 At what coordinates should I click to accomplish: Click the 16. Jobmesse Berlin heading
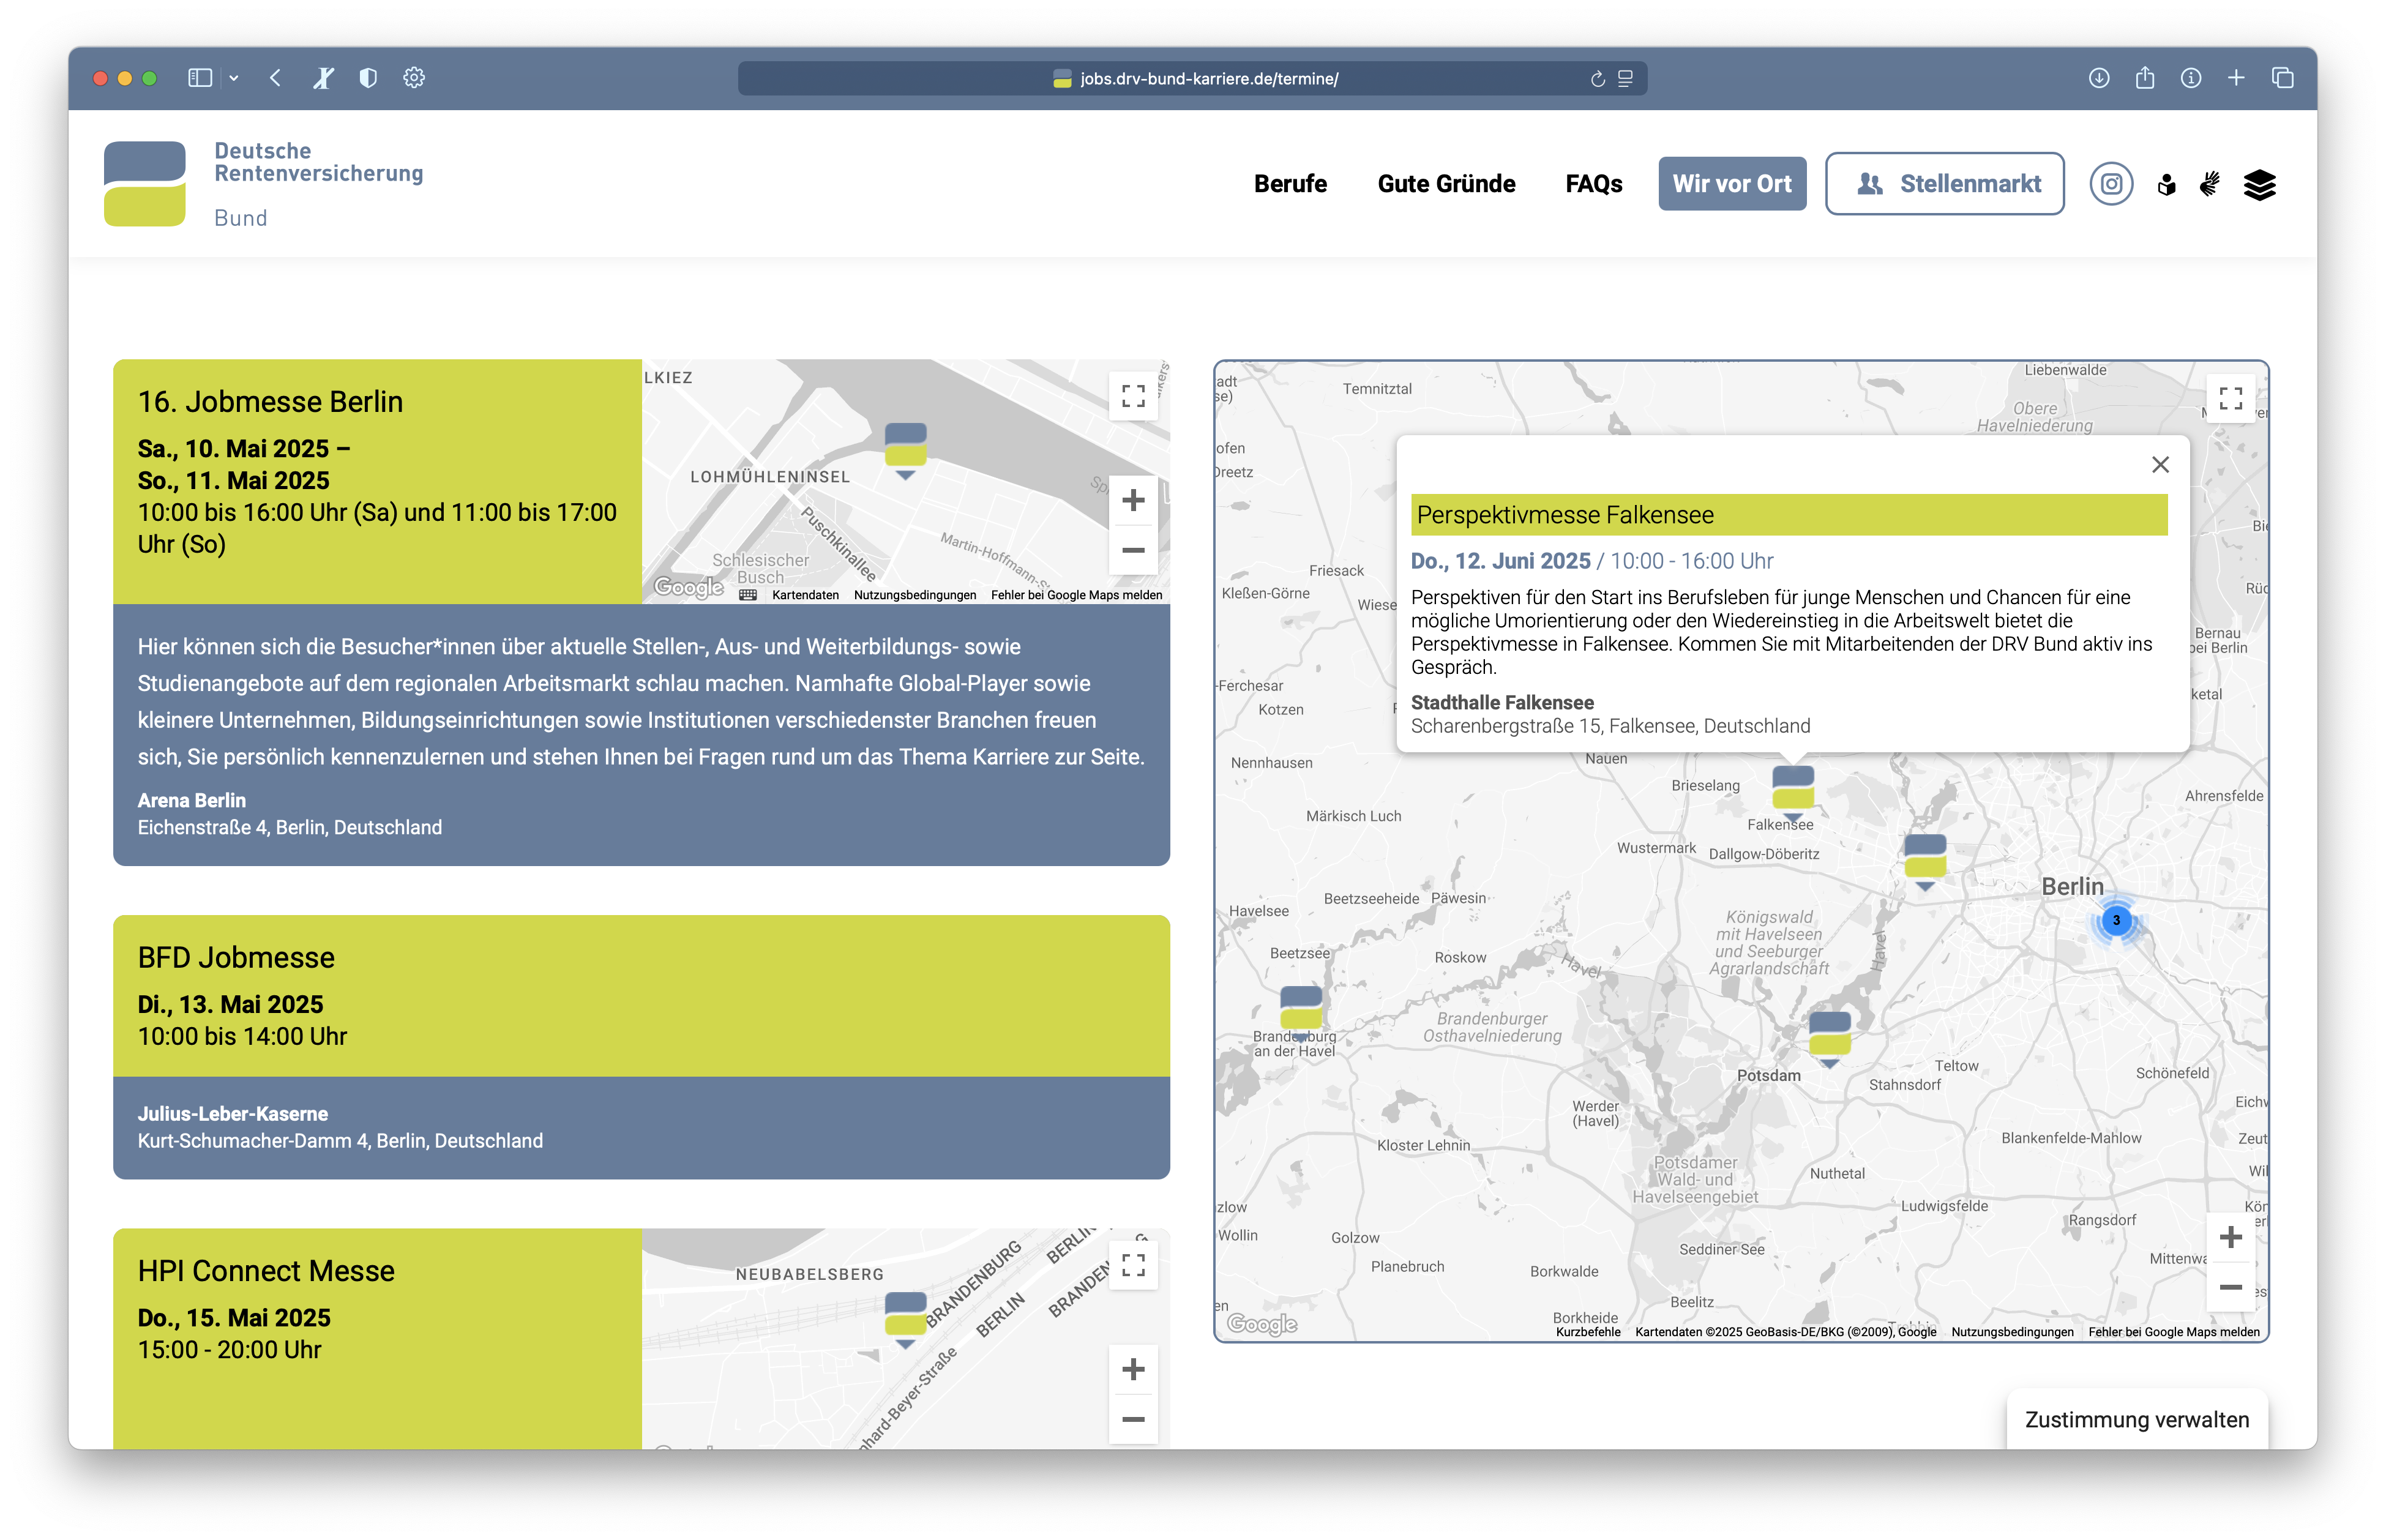coord(270,402)
